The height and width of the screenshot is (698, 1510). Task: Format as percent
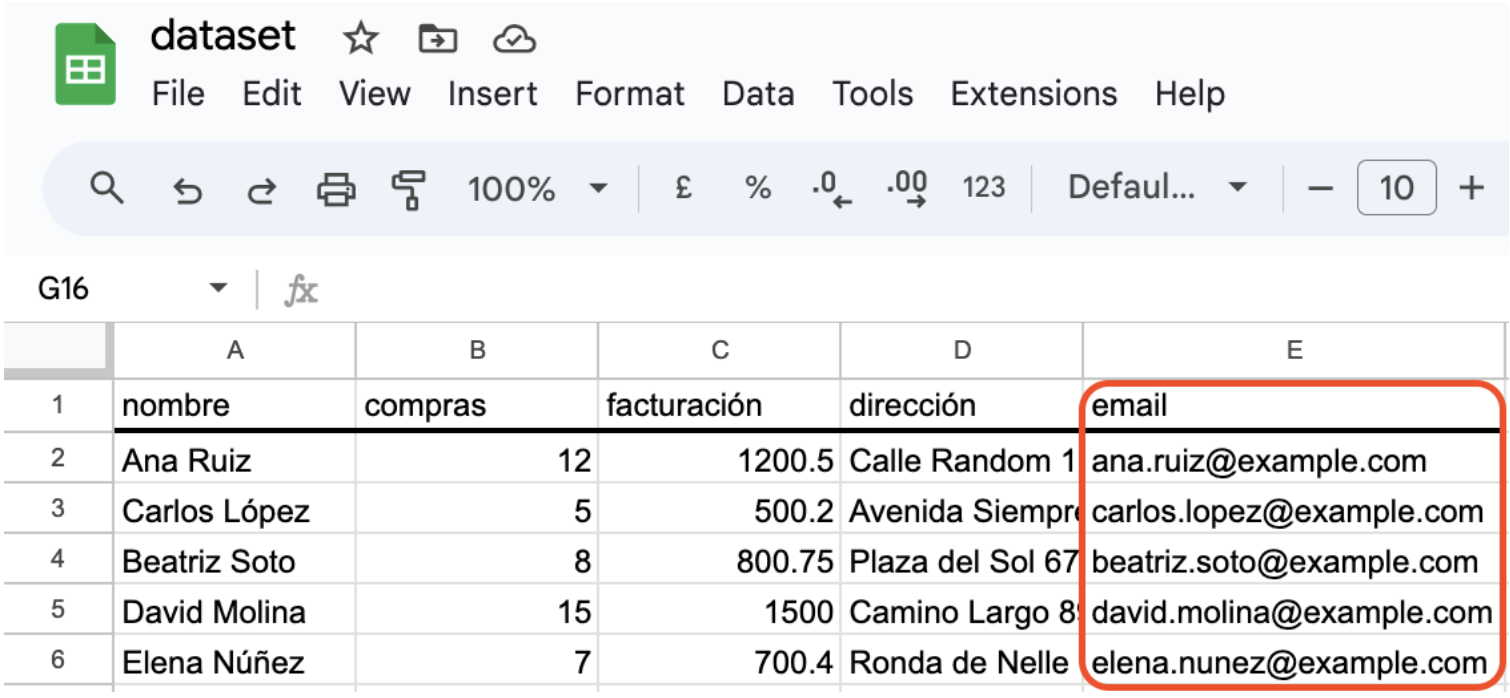coord(758,188)
